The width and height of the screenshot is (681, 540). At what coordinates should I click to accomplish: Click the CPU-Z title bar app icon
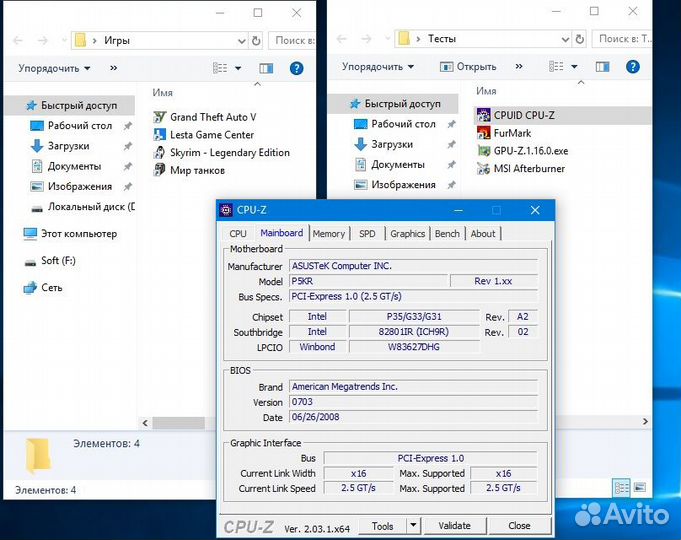pyautogui.click(x=225, y=210)
